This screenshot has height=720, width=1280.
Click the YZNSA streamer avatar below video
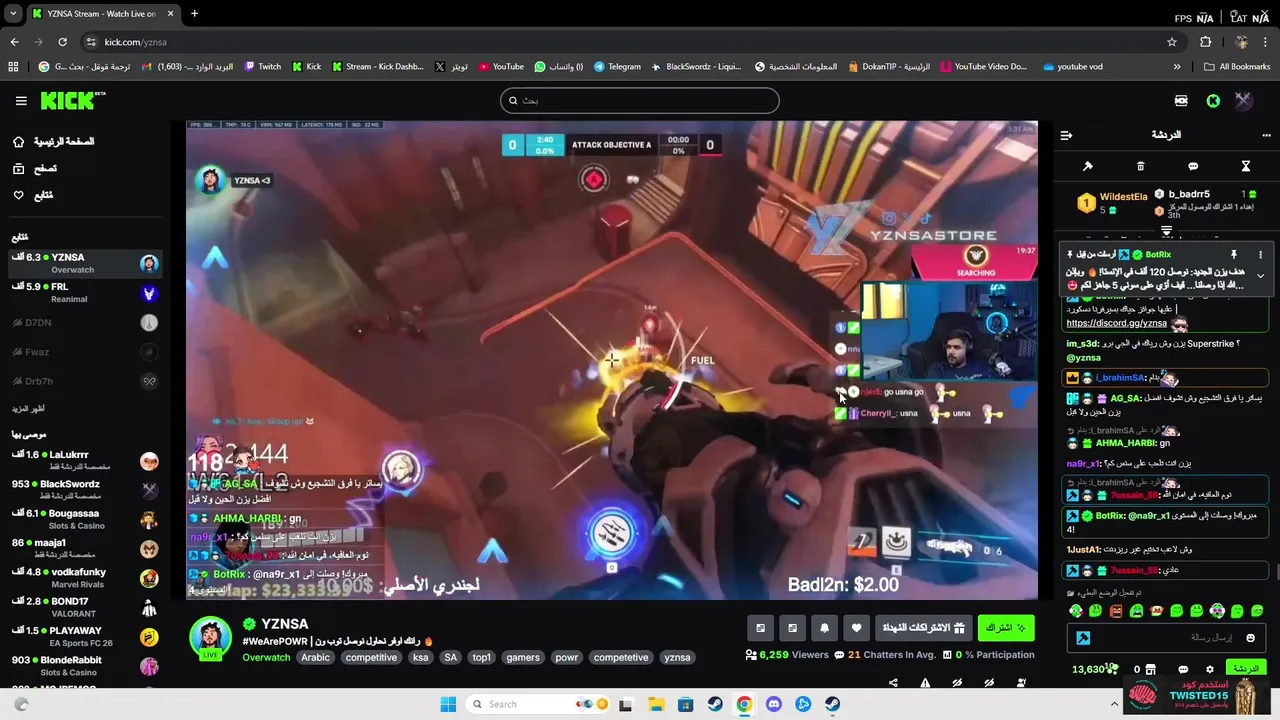tap(211, 636)
